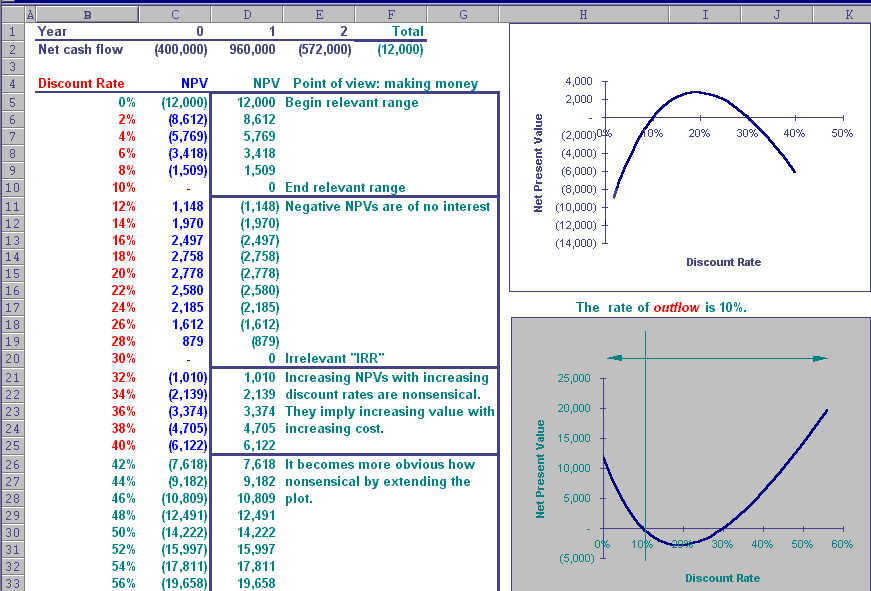Click the 'Net cash flow' label cell
871x591 pixels.
80,48
